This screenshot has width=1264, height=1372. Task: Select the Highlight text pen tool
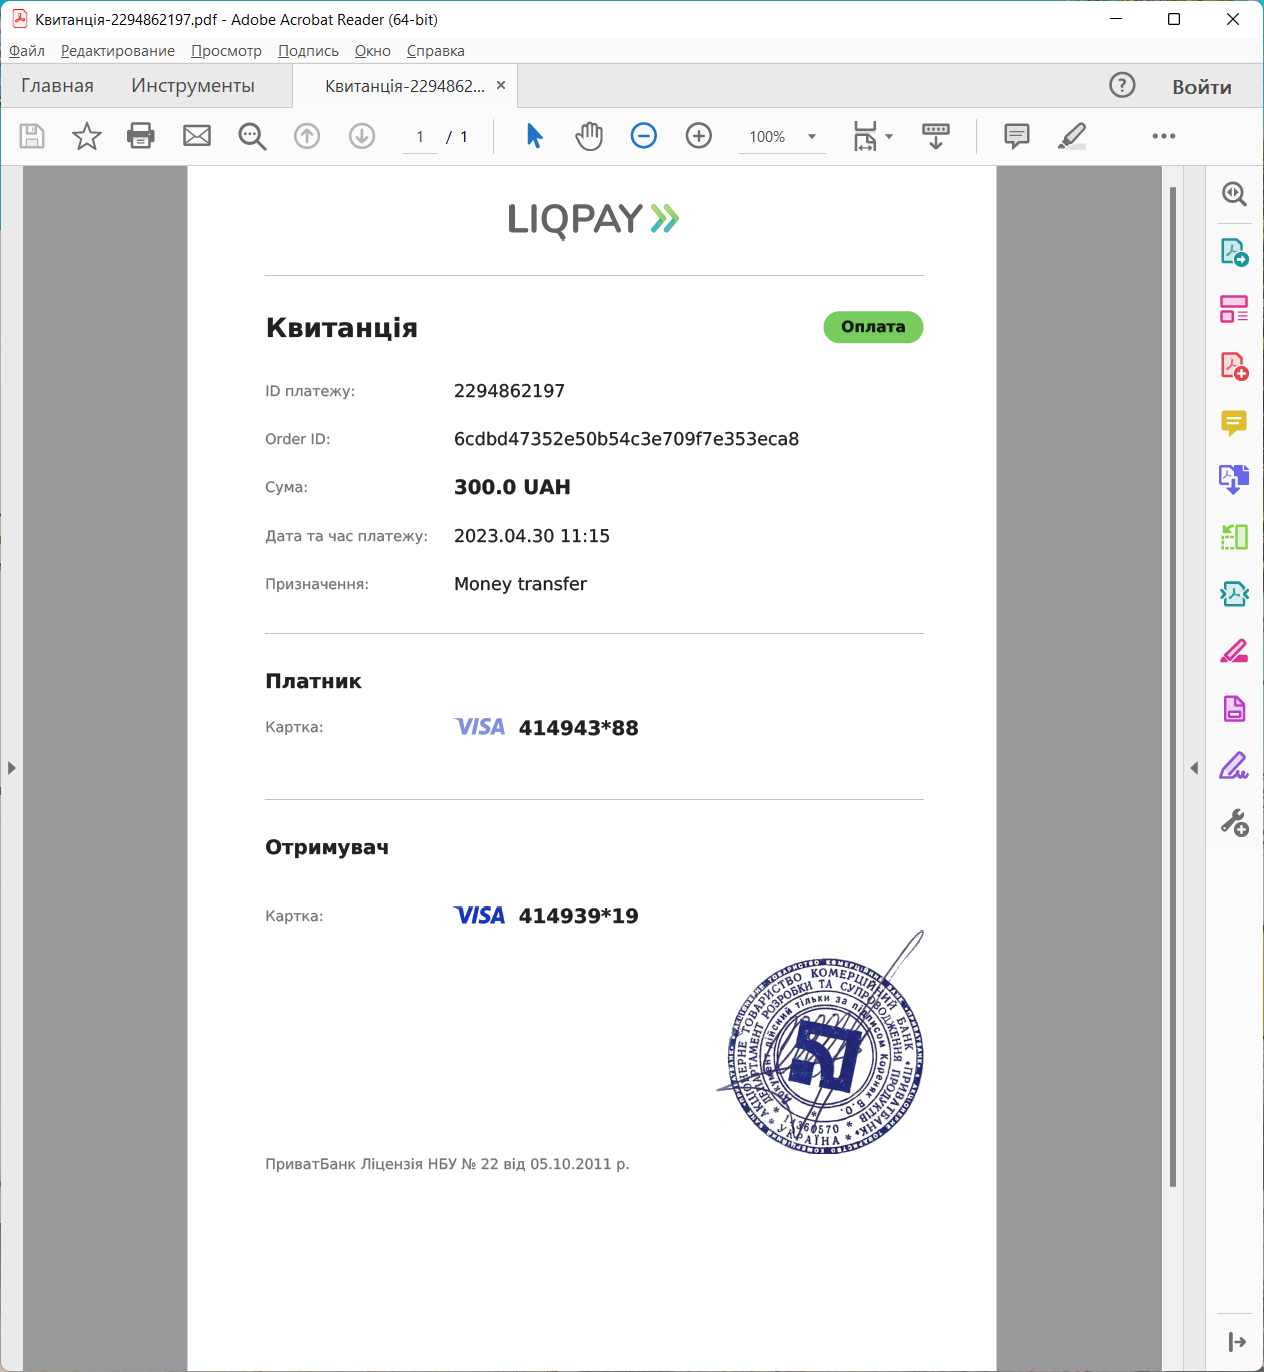(x=1072, y=136)
